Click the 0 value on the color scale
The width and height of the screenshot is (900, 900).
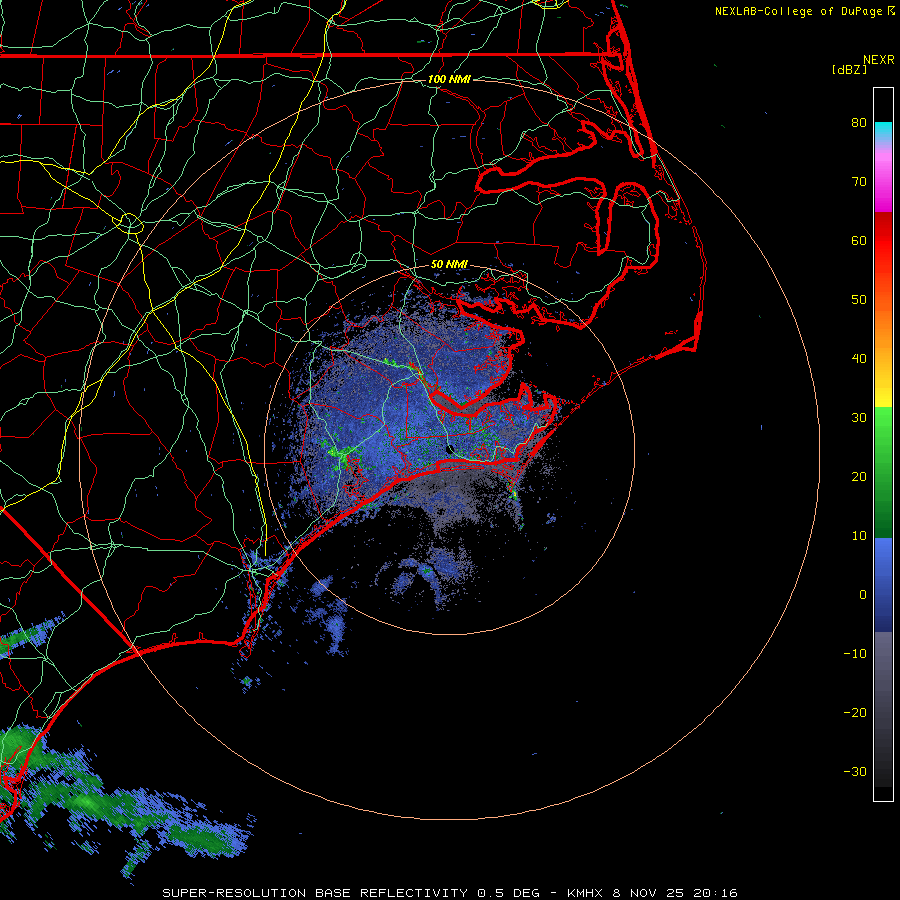(863, 595)
